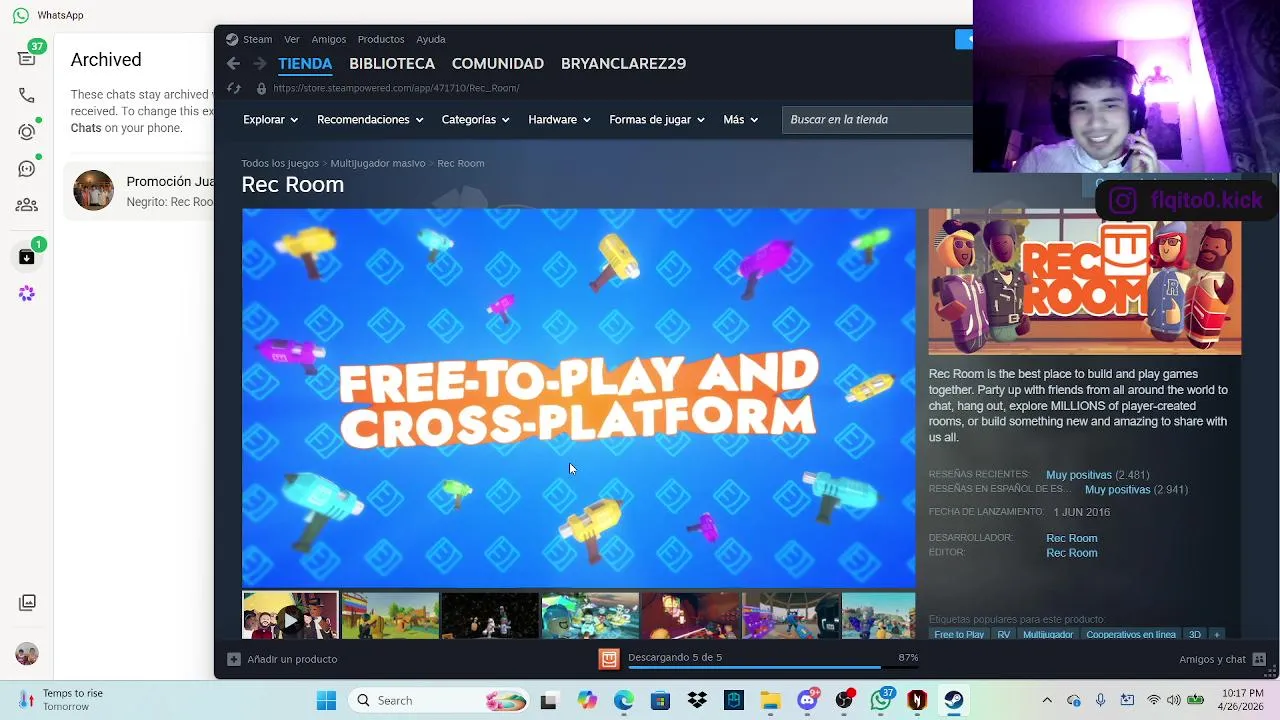This screenshot has height=720, width=1280.
Task: Open the Amigos menu in Steam
Action: click(x=328, y=39)
